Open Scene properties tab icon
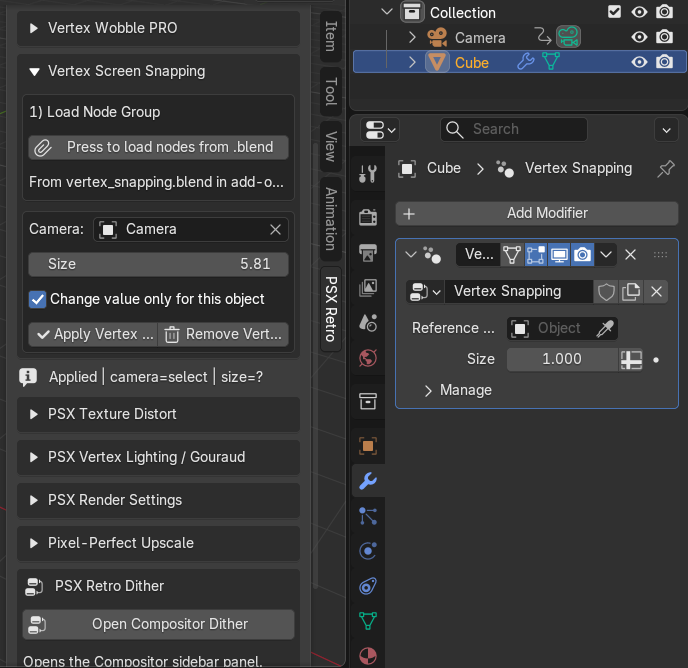The image size is (688, 668). [x=368, y=323]
